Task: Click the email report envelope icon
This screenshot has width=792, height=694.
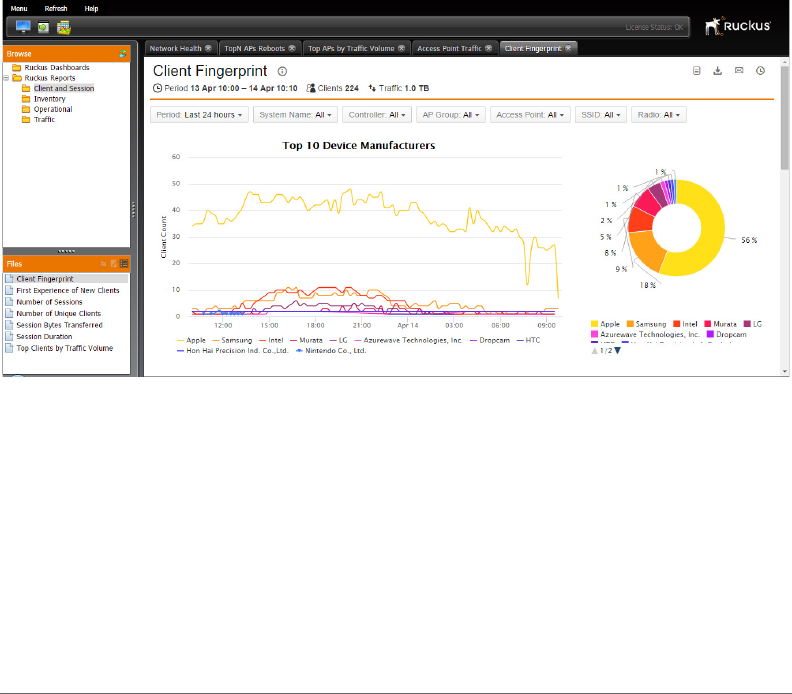Action: [x=739, y=71]
